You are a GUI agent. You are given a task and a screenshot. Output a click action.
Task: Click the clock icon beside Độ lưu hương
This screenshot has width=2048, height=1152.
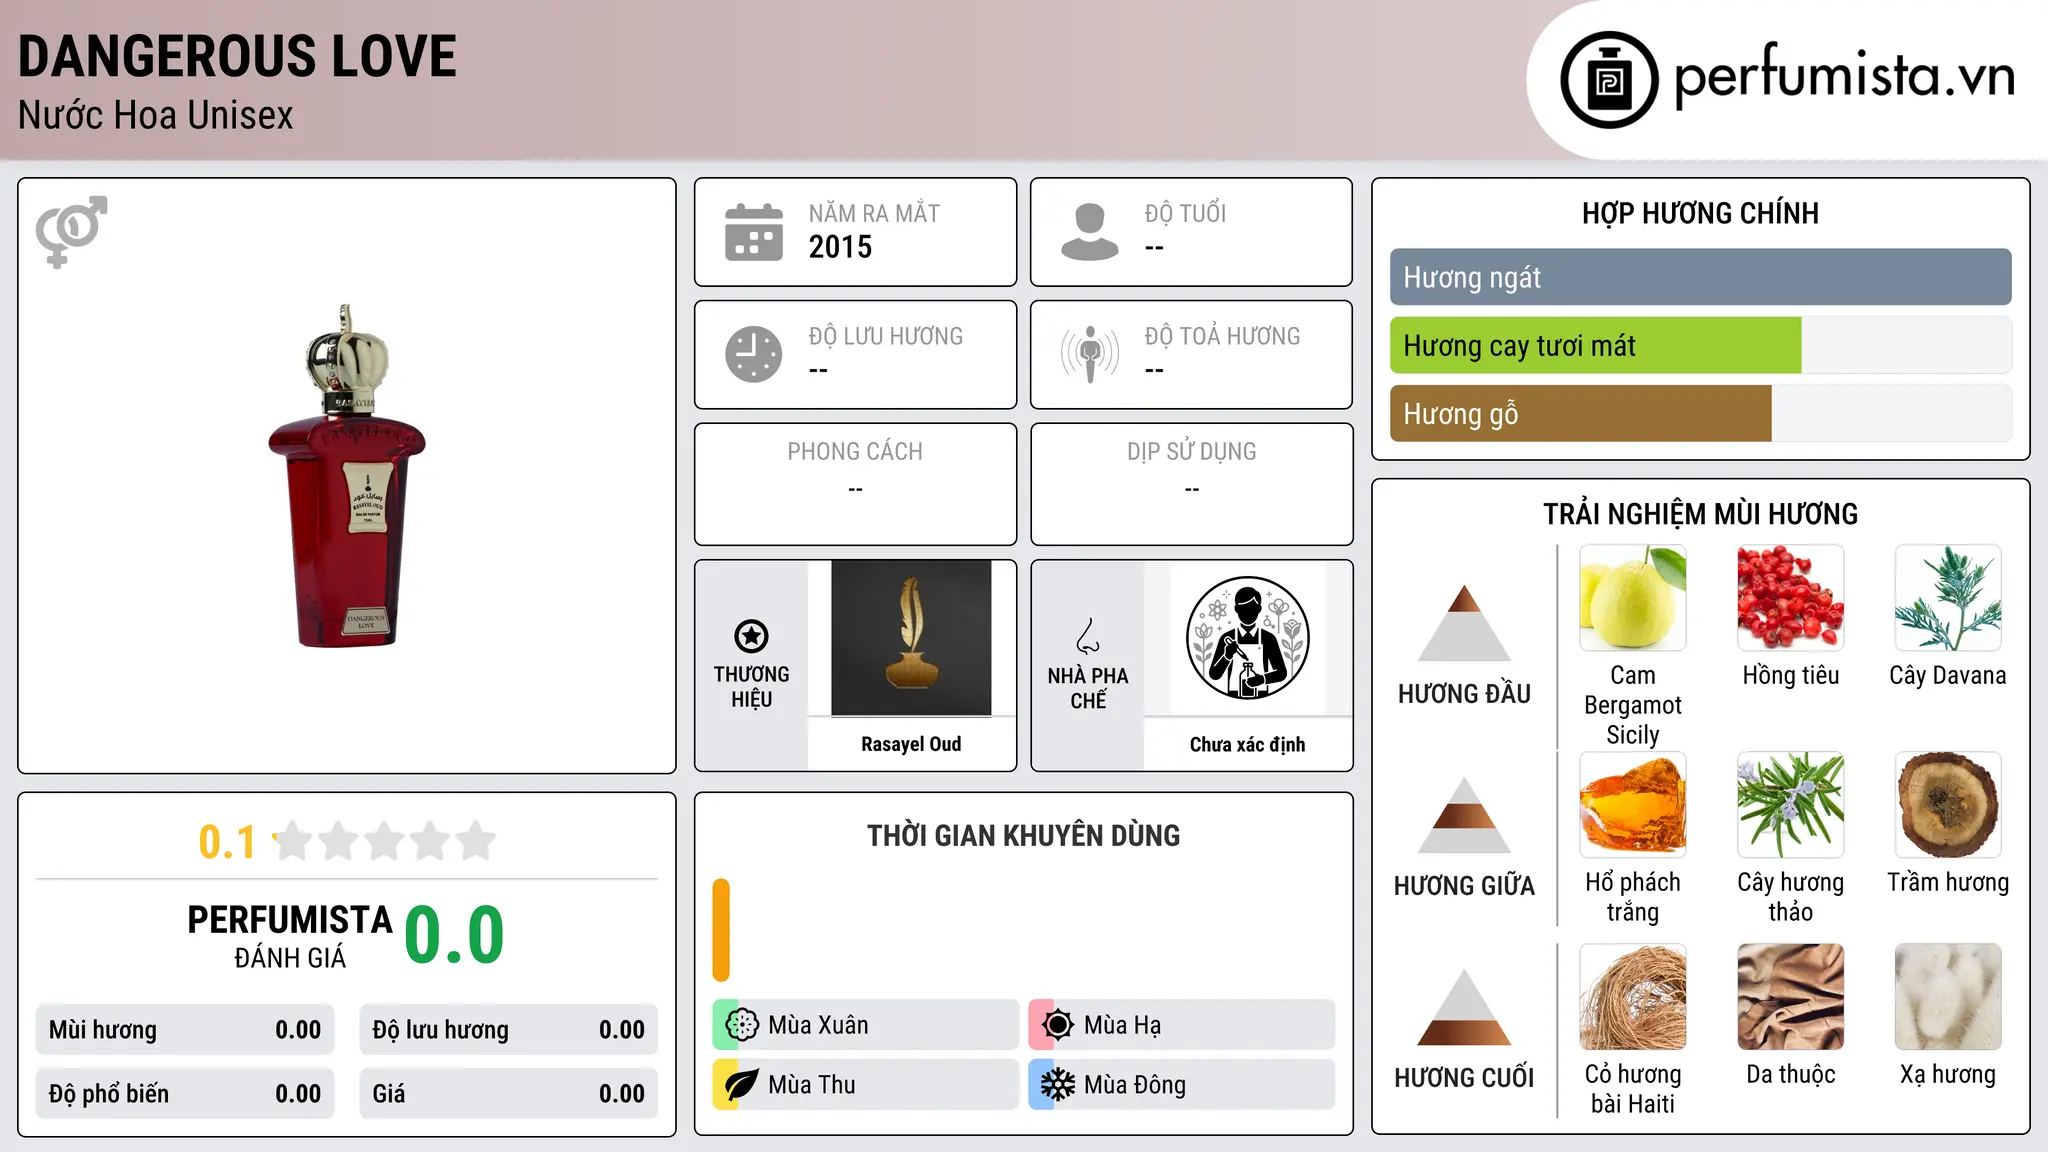click(754, 354)
